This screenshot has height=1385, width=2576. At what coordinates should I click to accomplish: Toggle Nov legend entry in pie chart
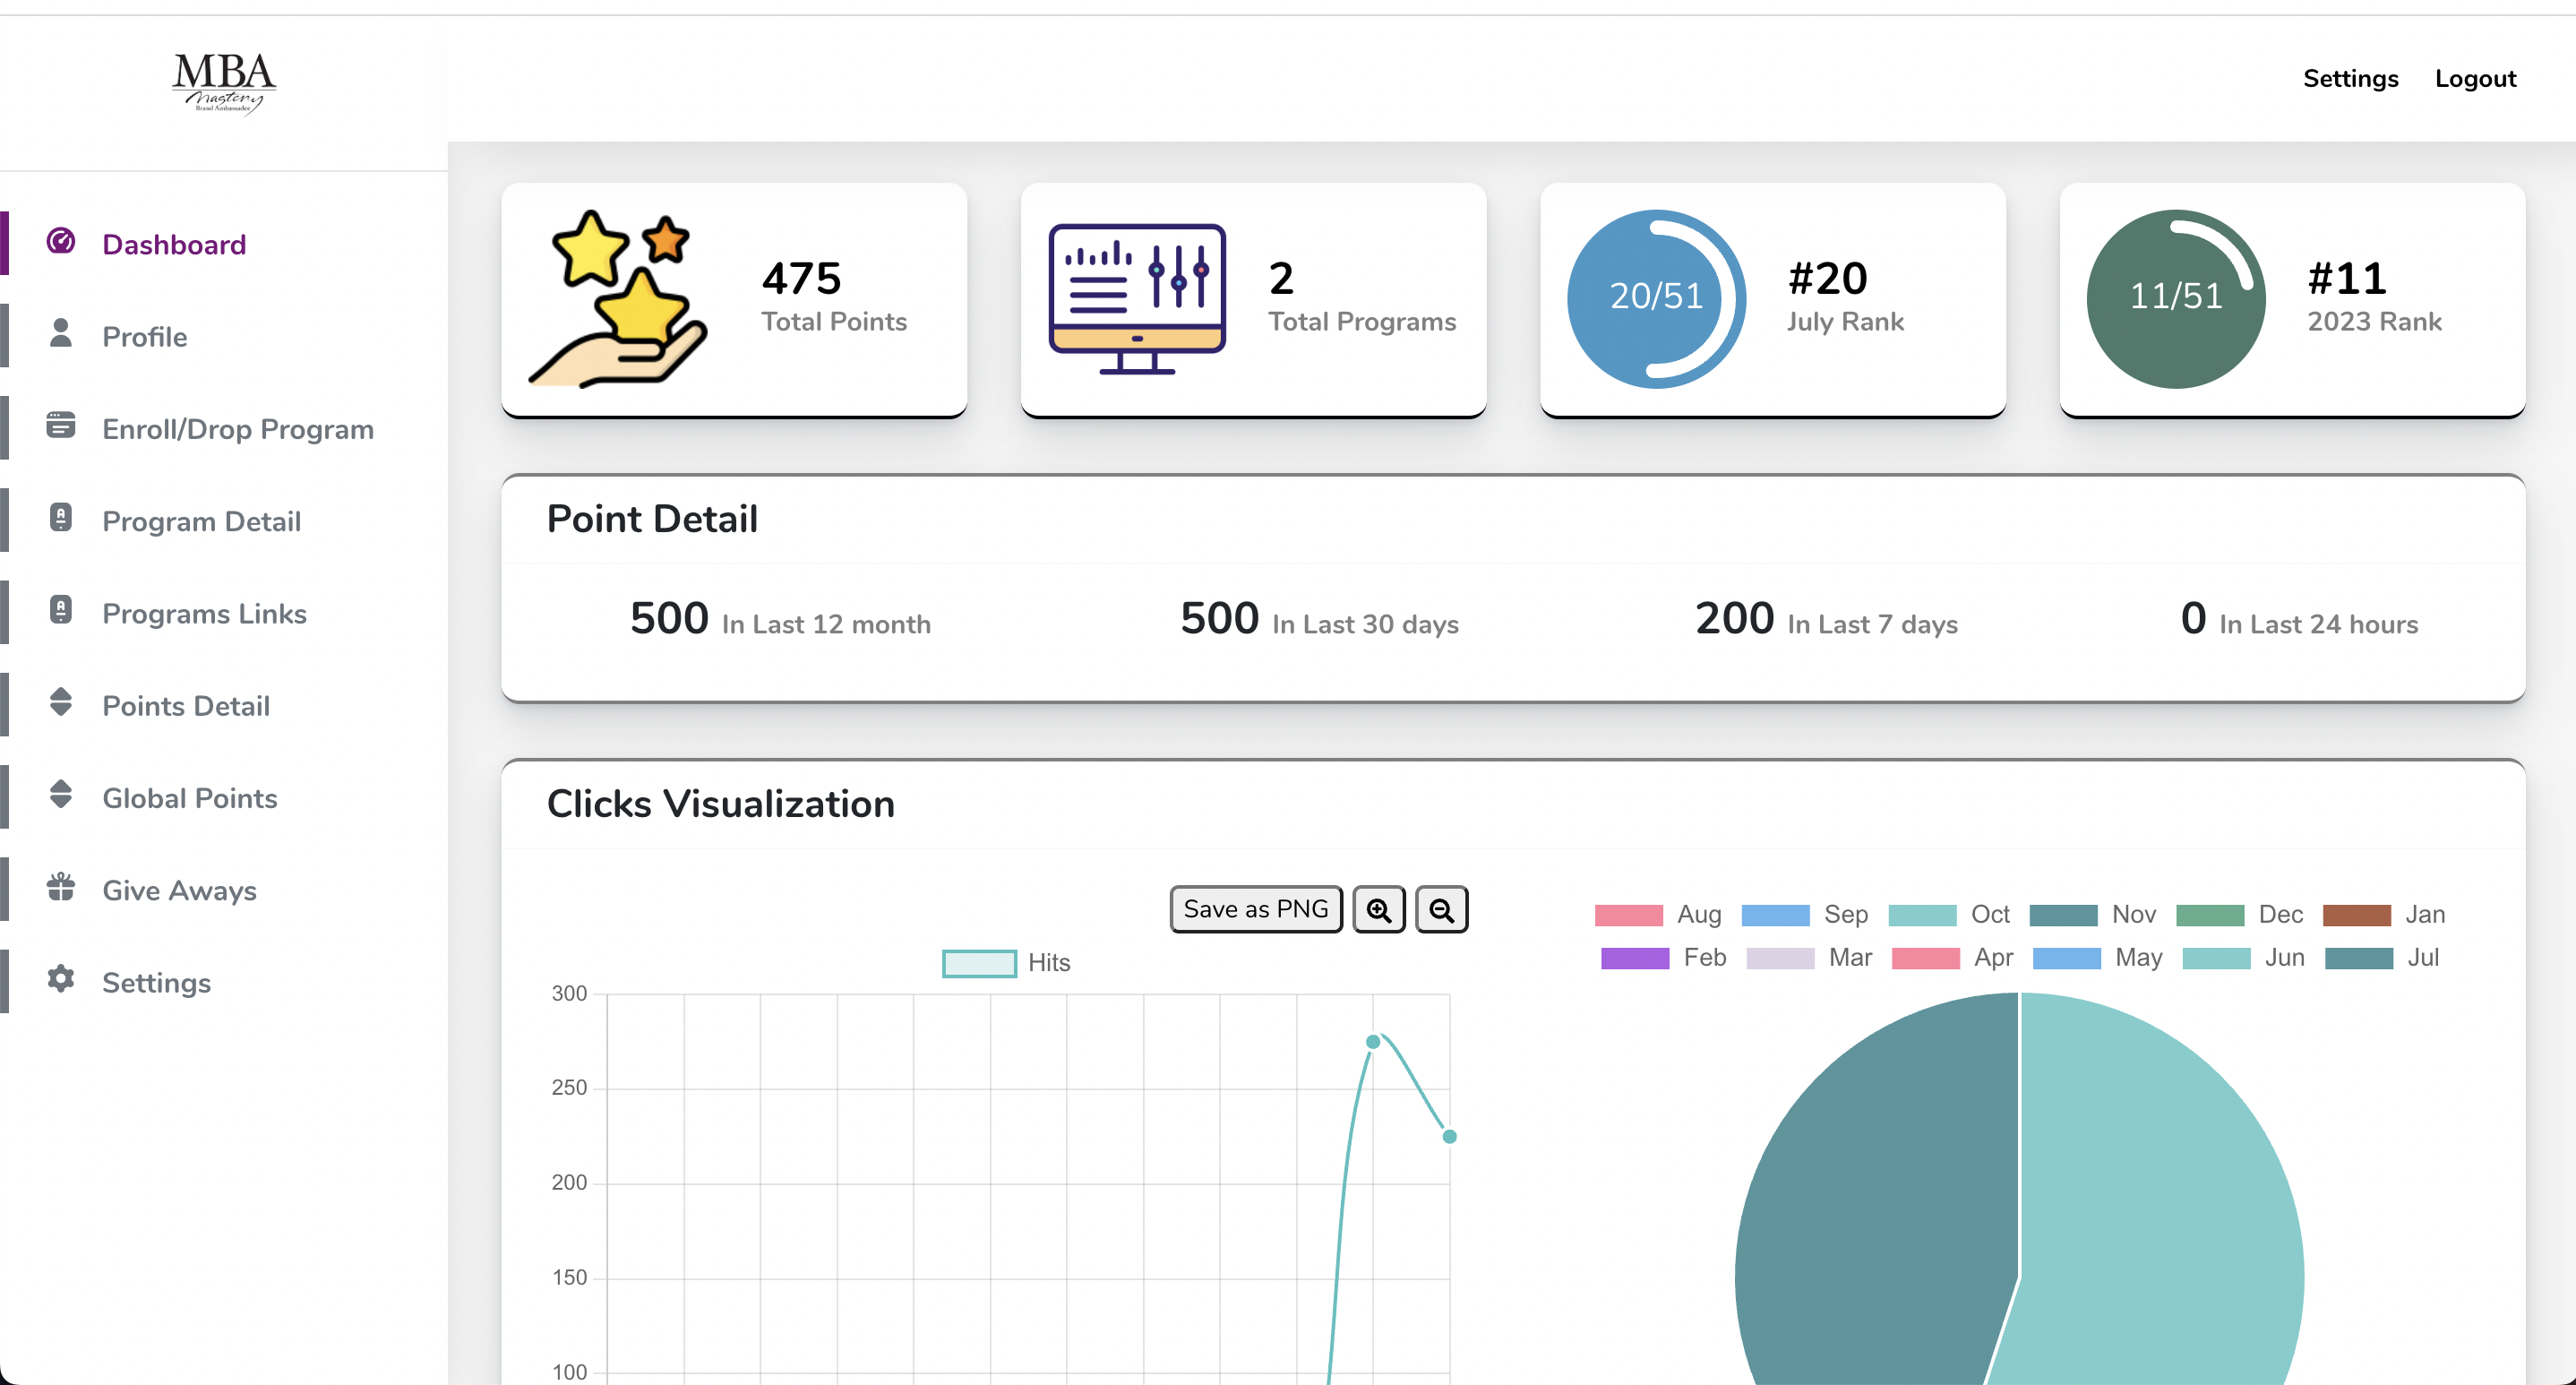tap(2093, 914)
